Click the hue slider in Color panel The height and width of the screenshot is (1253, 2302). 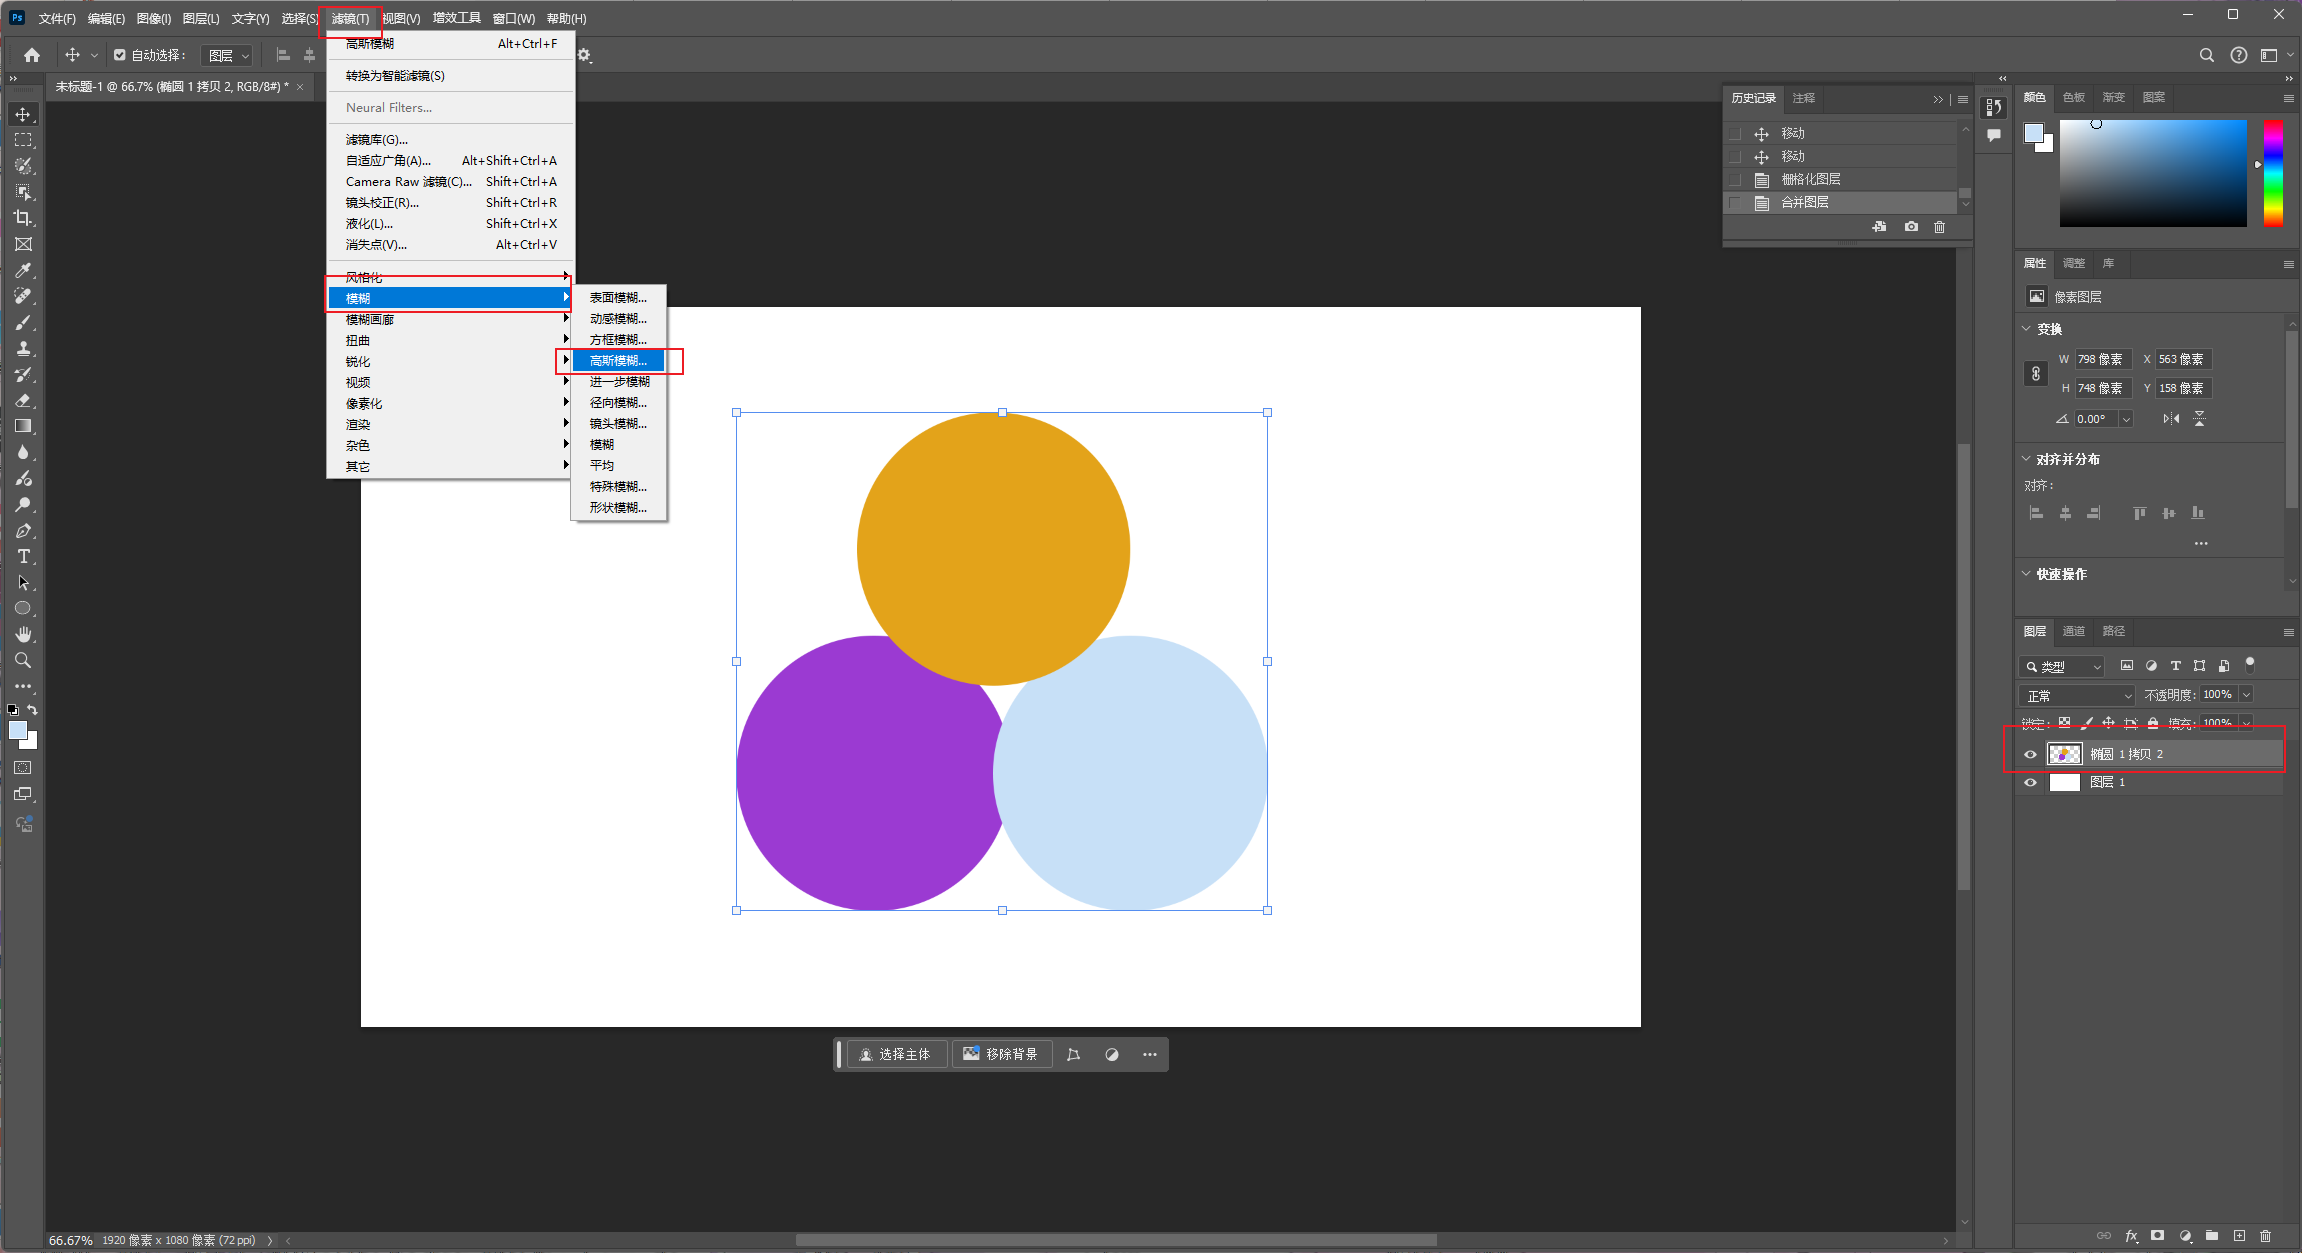pos(2273,173)
